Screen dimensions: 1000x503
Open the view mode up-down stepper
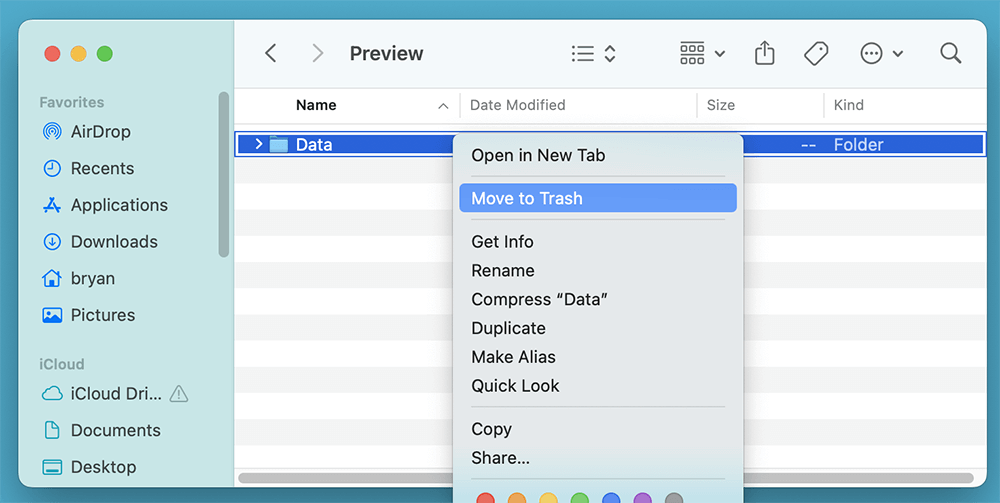coord(610,54)
